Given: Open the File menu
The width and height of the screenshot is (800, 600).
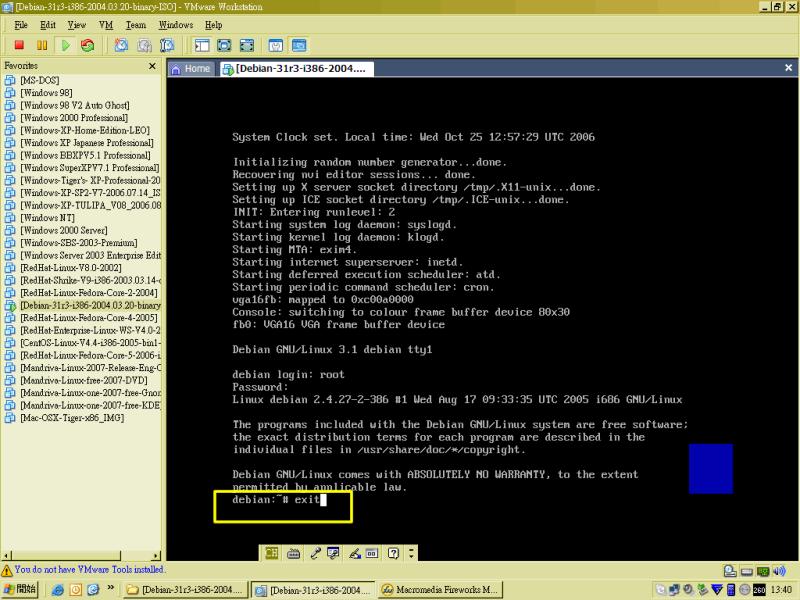Looking at the screenshot, I should 21,24.
